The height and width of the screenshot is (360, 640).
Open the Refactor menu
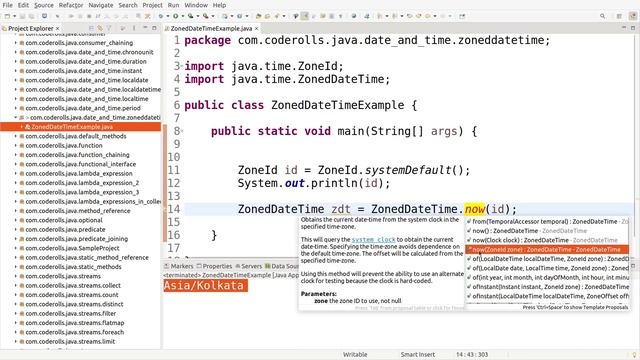click(x=71, y=5)
